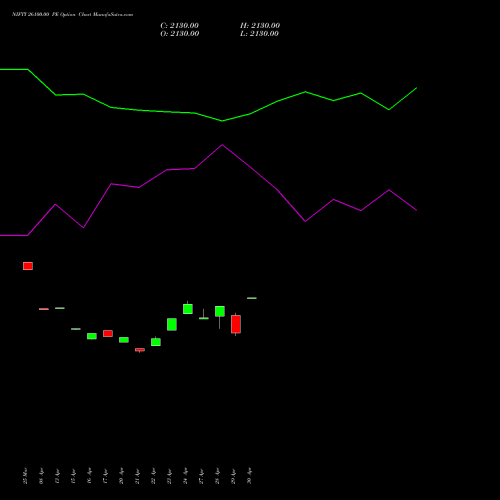Select the 17 Apr date label
Screen dimensions: 500x500
[105, 476]
